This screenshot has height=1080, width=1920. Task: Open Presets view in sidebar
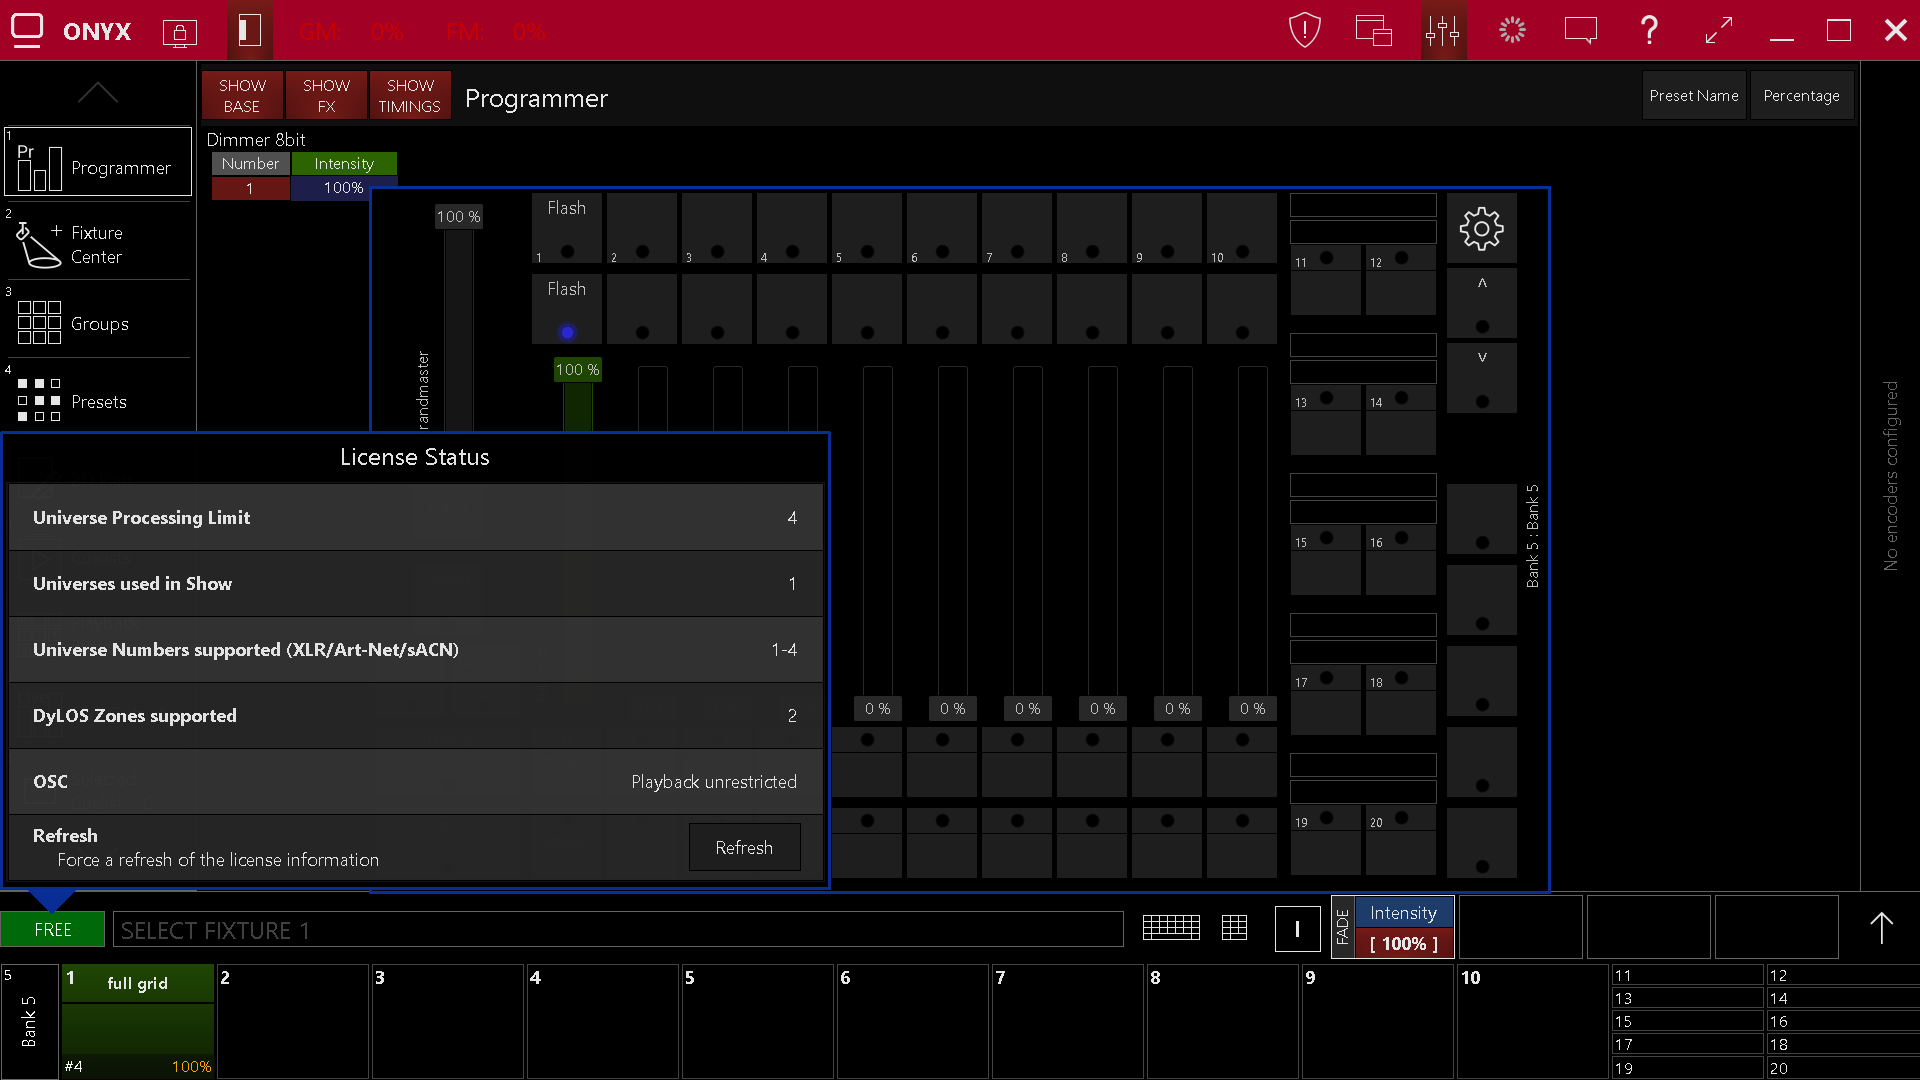(98, 401)
